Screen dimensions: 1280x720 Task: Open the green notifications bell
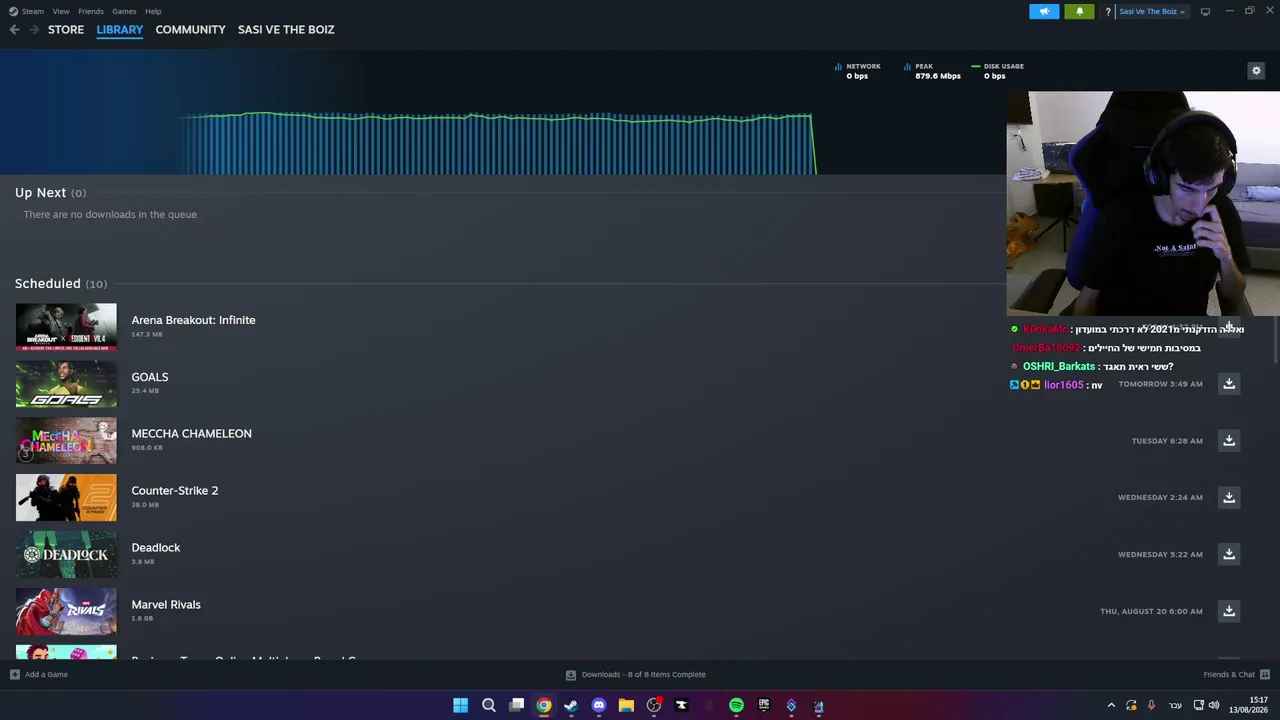click(1079, 11)
